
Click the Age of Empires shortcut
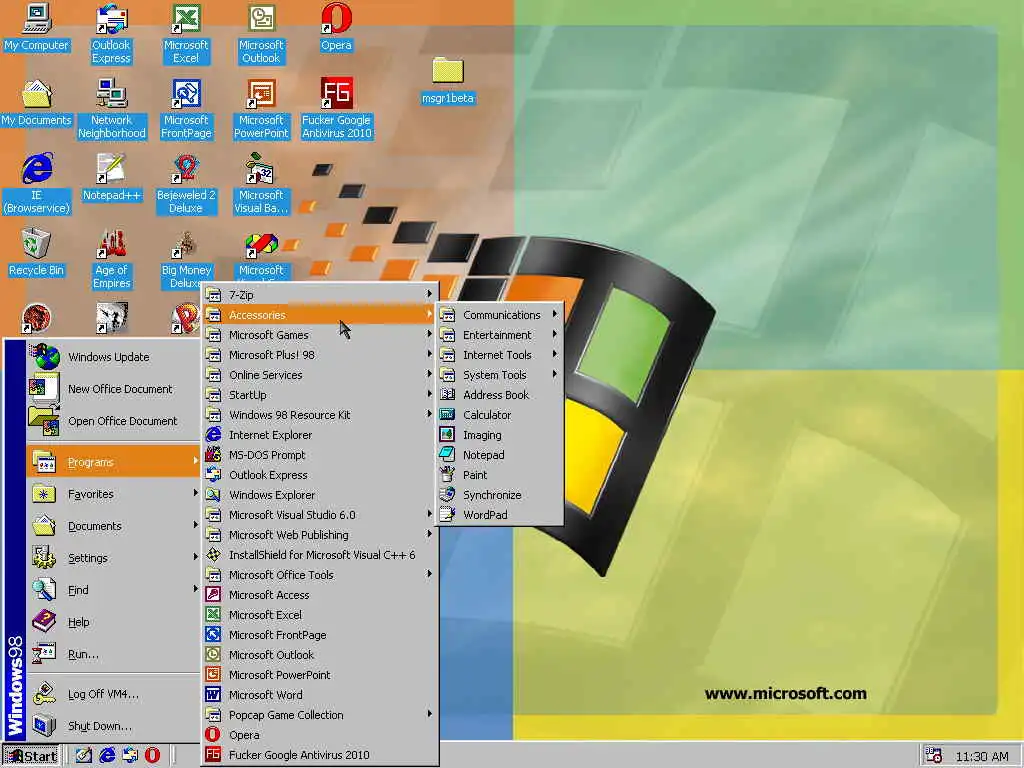[x=111, y=259]
